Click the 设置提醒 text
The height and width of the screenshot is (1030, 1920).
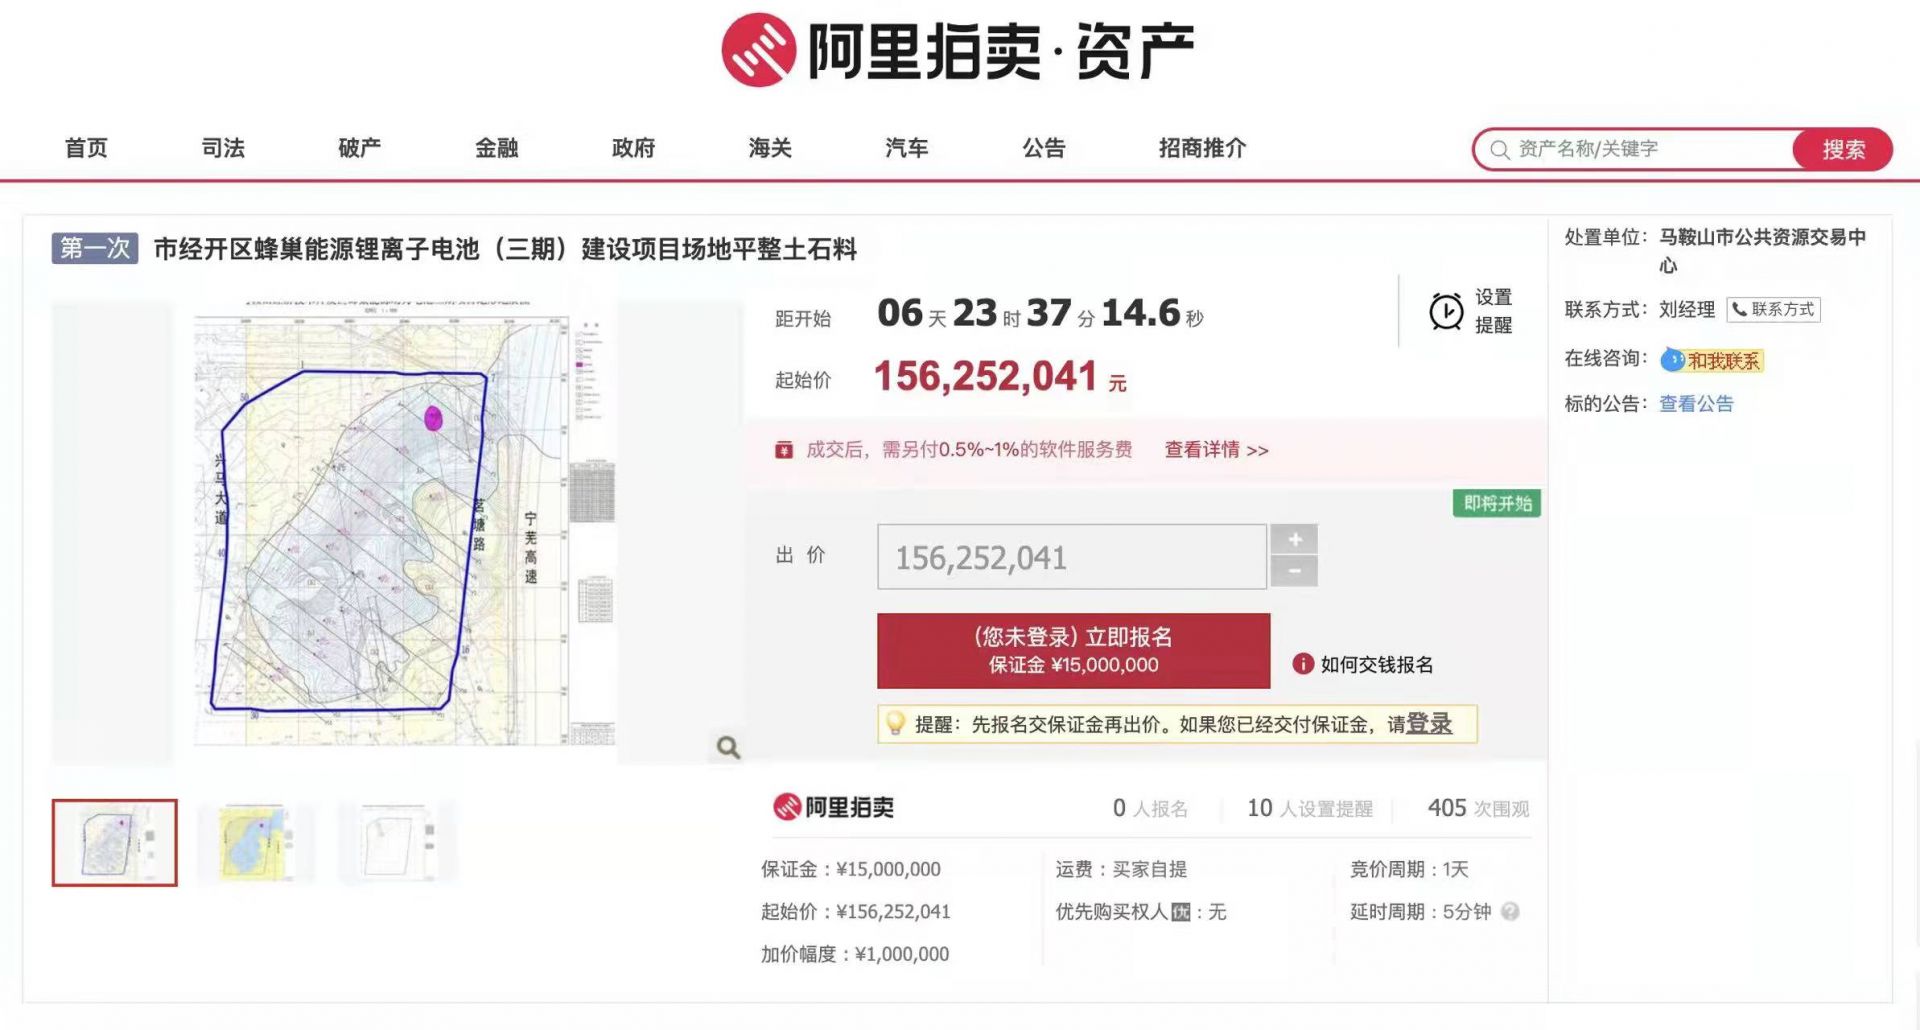pyautogui.click(x=1493, y=311)
